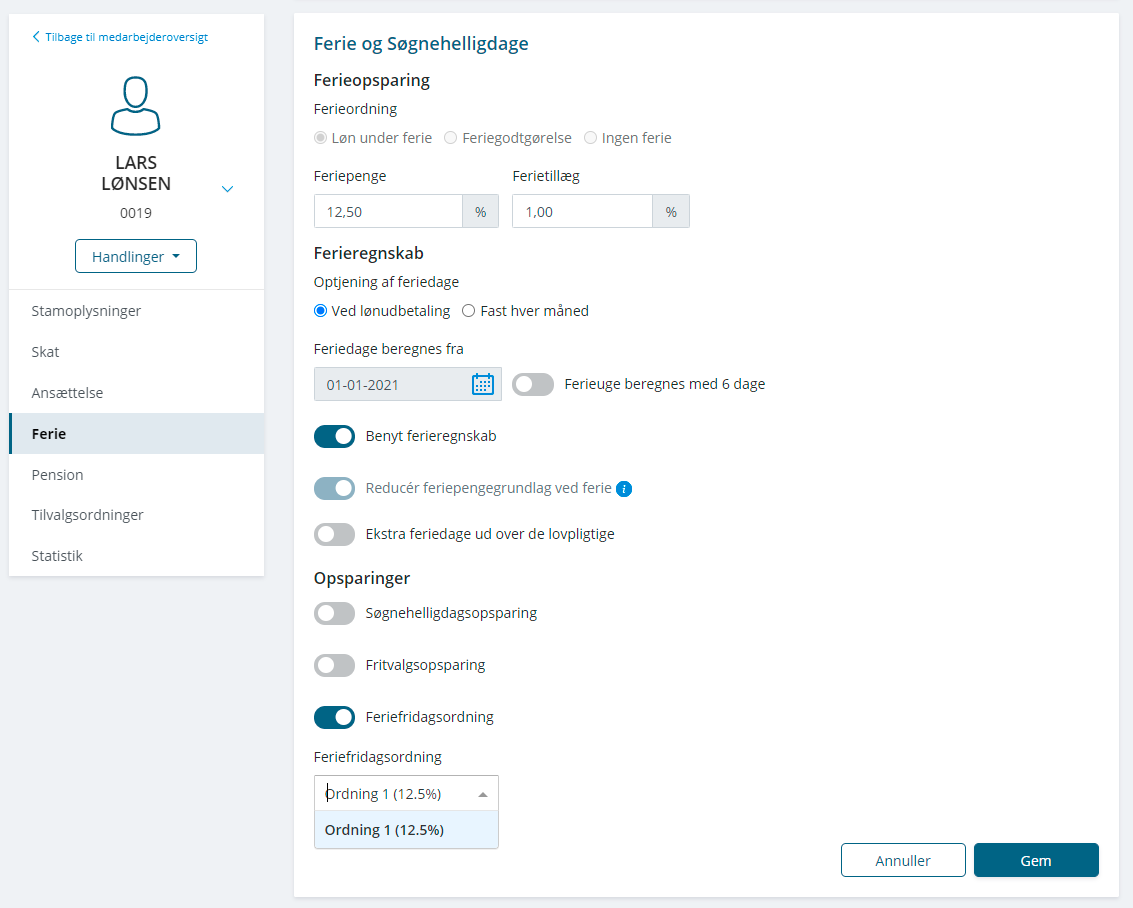The width and height of the screenshot is (1133, 908).
Task: Enable Ferieuge beregnes med 6 dage
Action: click(x=533, y=384)
